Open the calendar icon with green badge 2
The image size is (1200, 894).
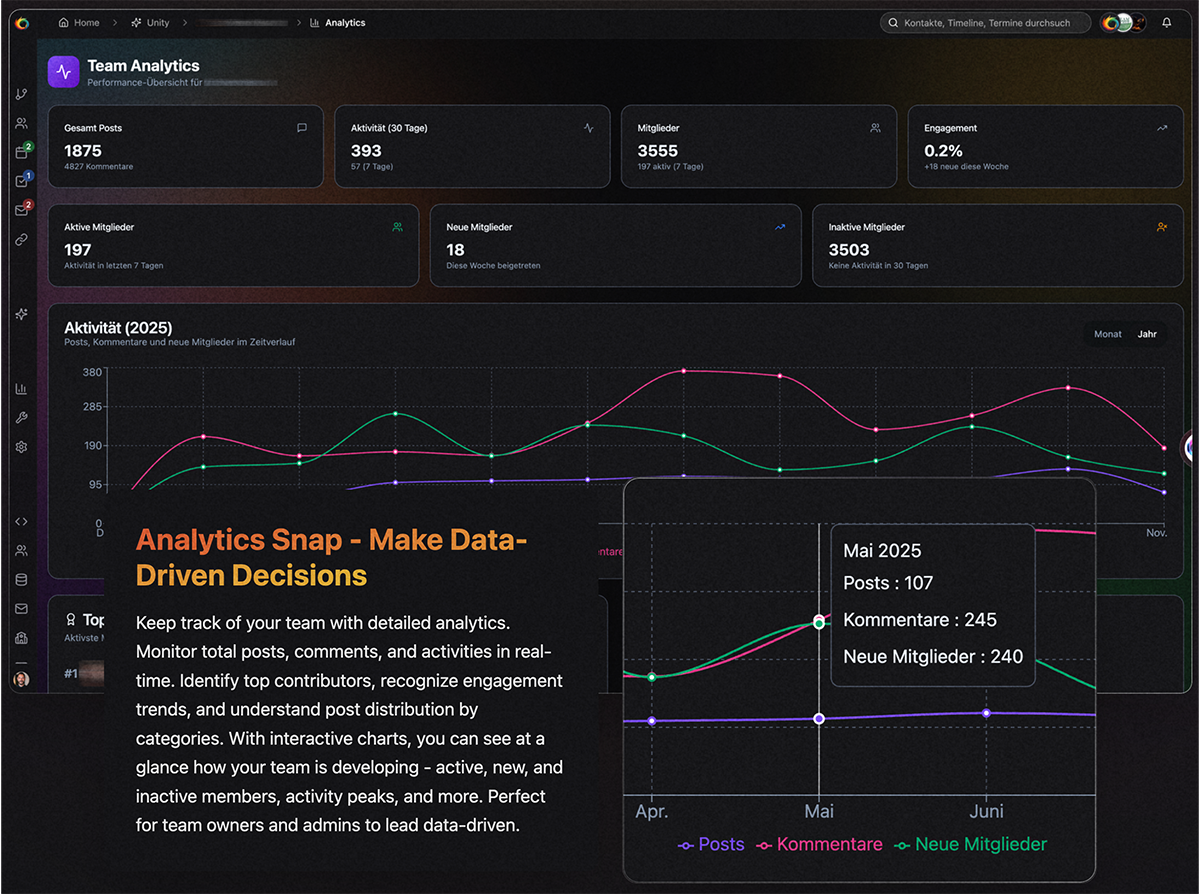click(x=21, y=152)
